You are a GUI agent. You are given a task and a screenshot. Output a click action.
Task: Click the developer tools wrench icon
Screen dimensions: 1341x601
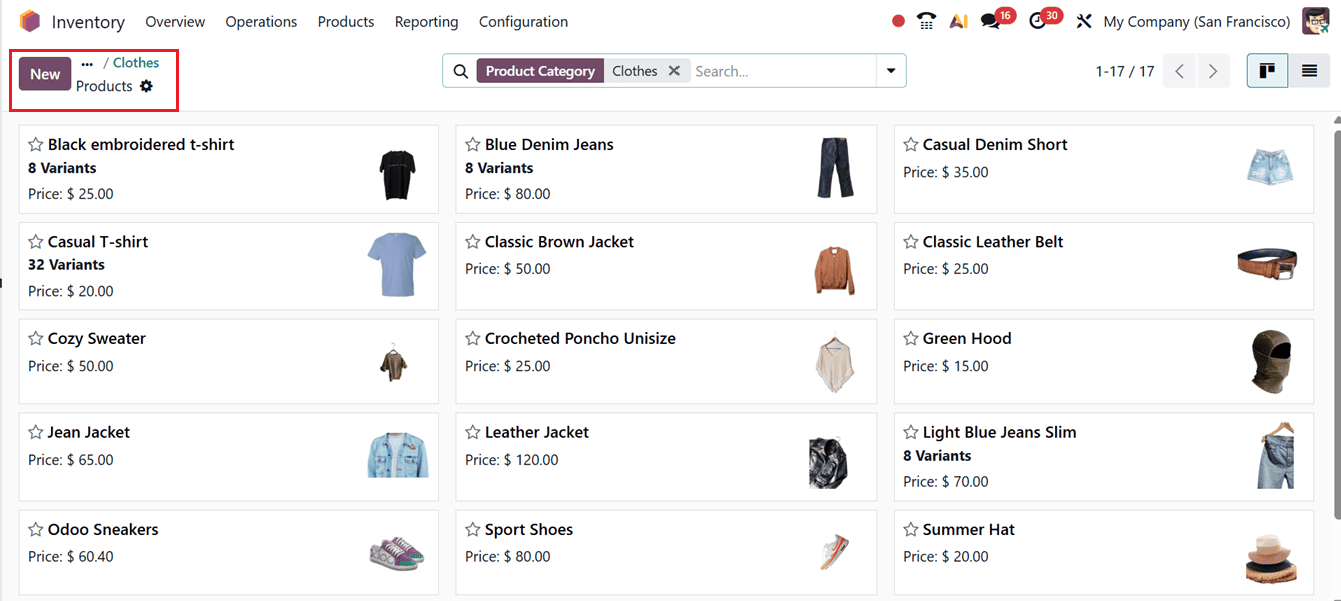(1084, 19)
